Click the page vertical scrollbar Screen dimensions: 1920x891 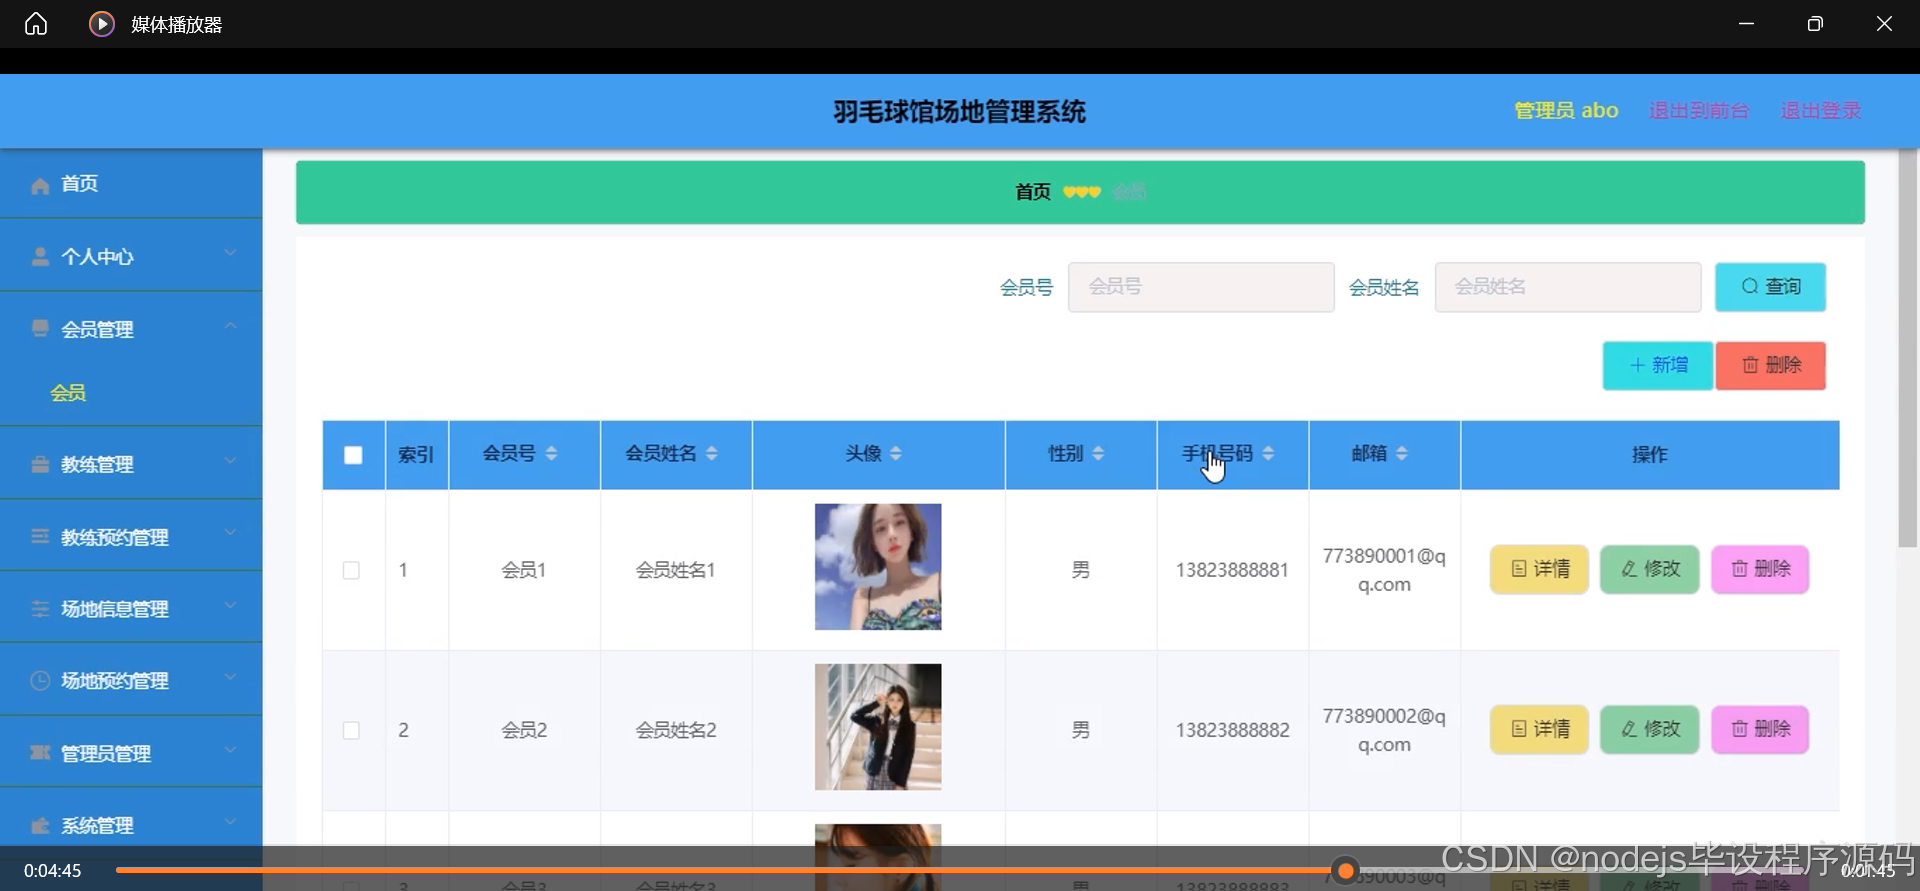(1908, 348)
